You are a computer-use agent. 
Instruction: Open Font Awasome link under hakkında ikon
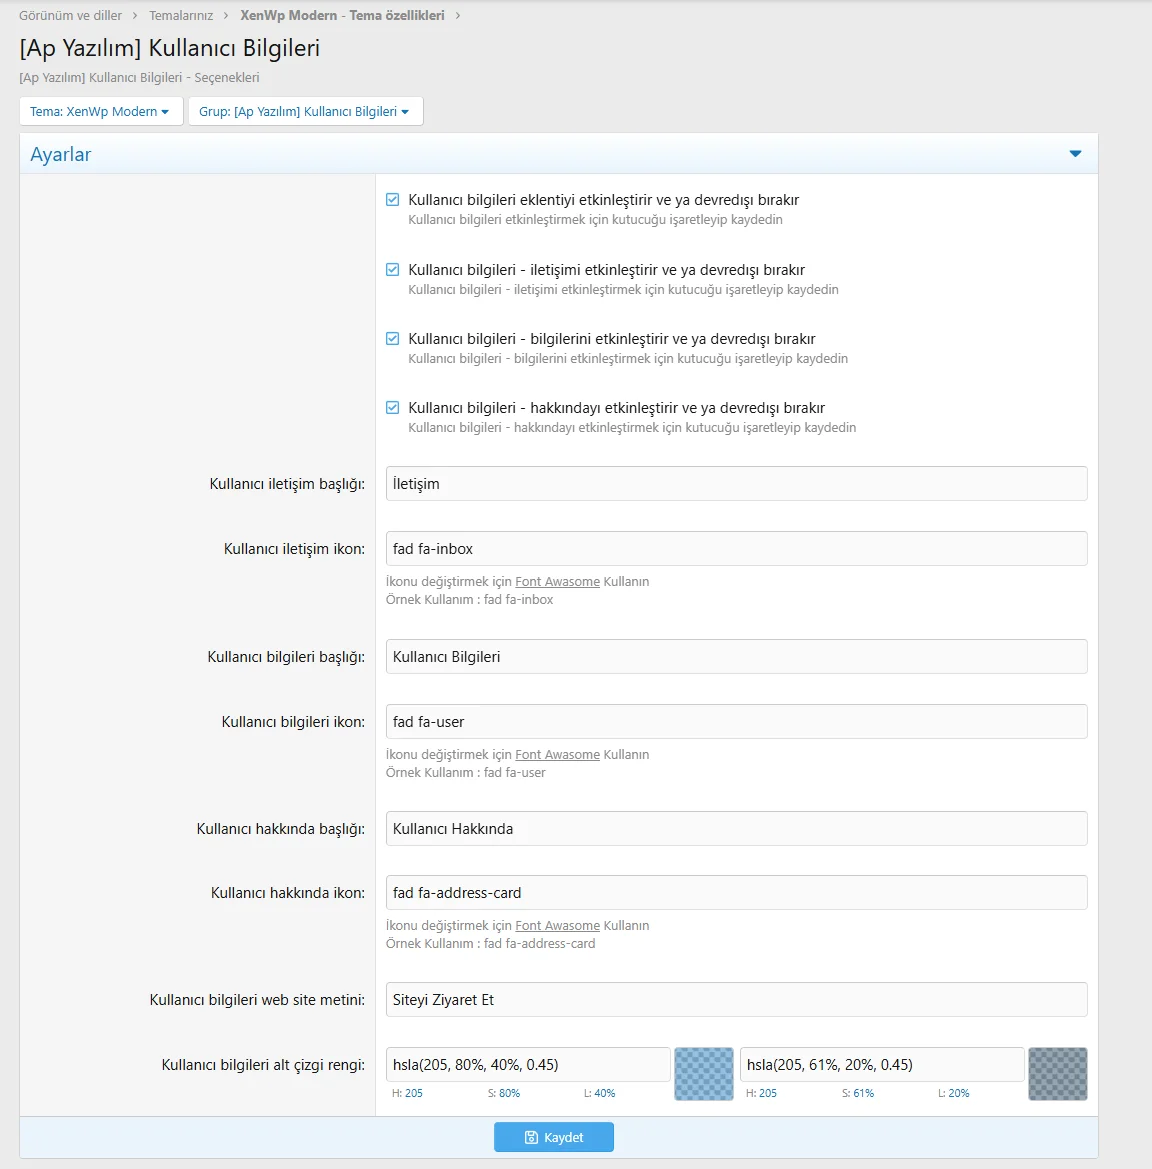coord(557,926)
